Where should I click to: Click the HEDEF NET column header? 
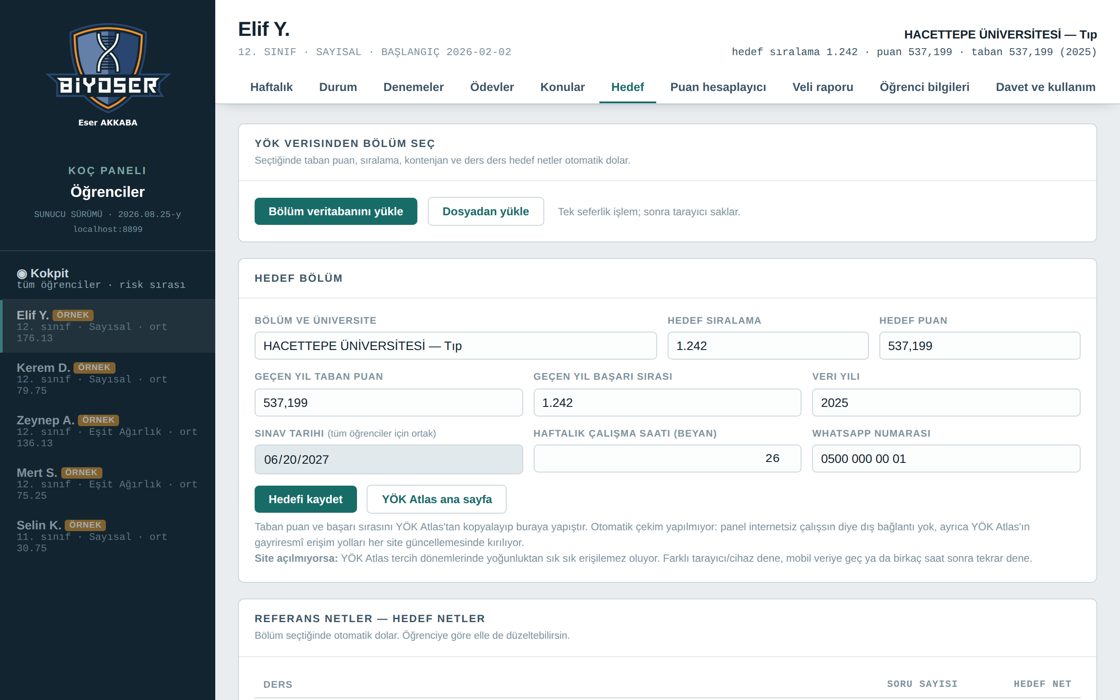1042,684
